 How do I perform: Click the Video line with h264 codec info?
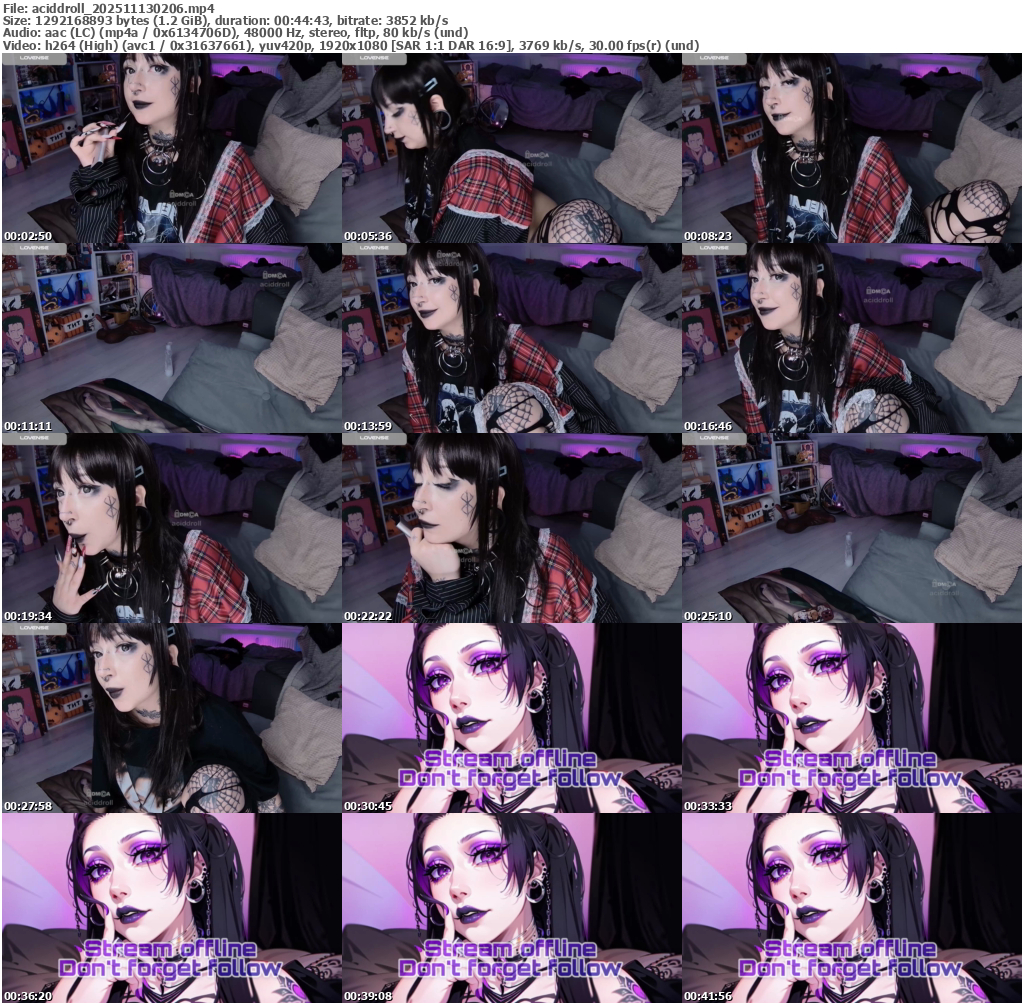coord(351,45)
